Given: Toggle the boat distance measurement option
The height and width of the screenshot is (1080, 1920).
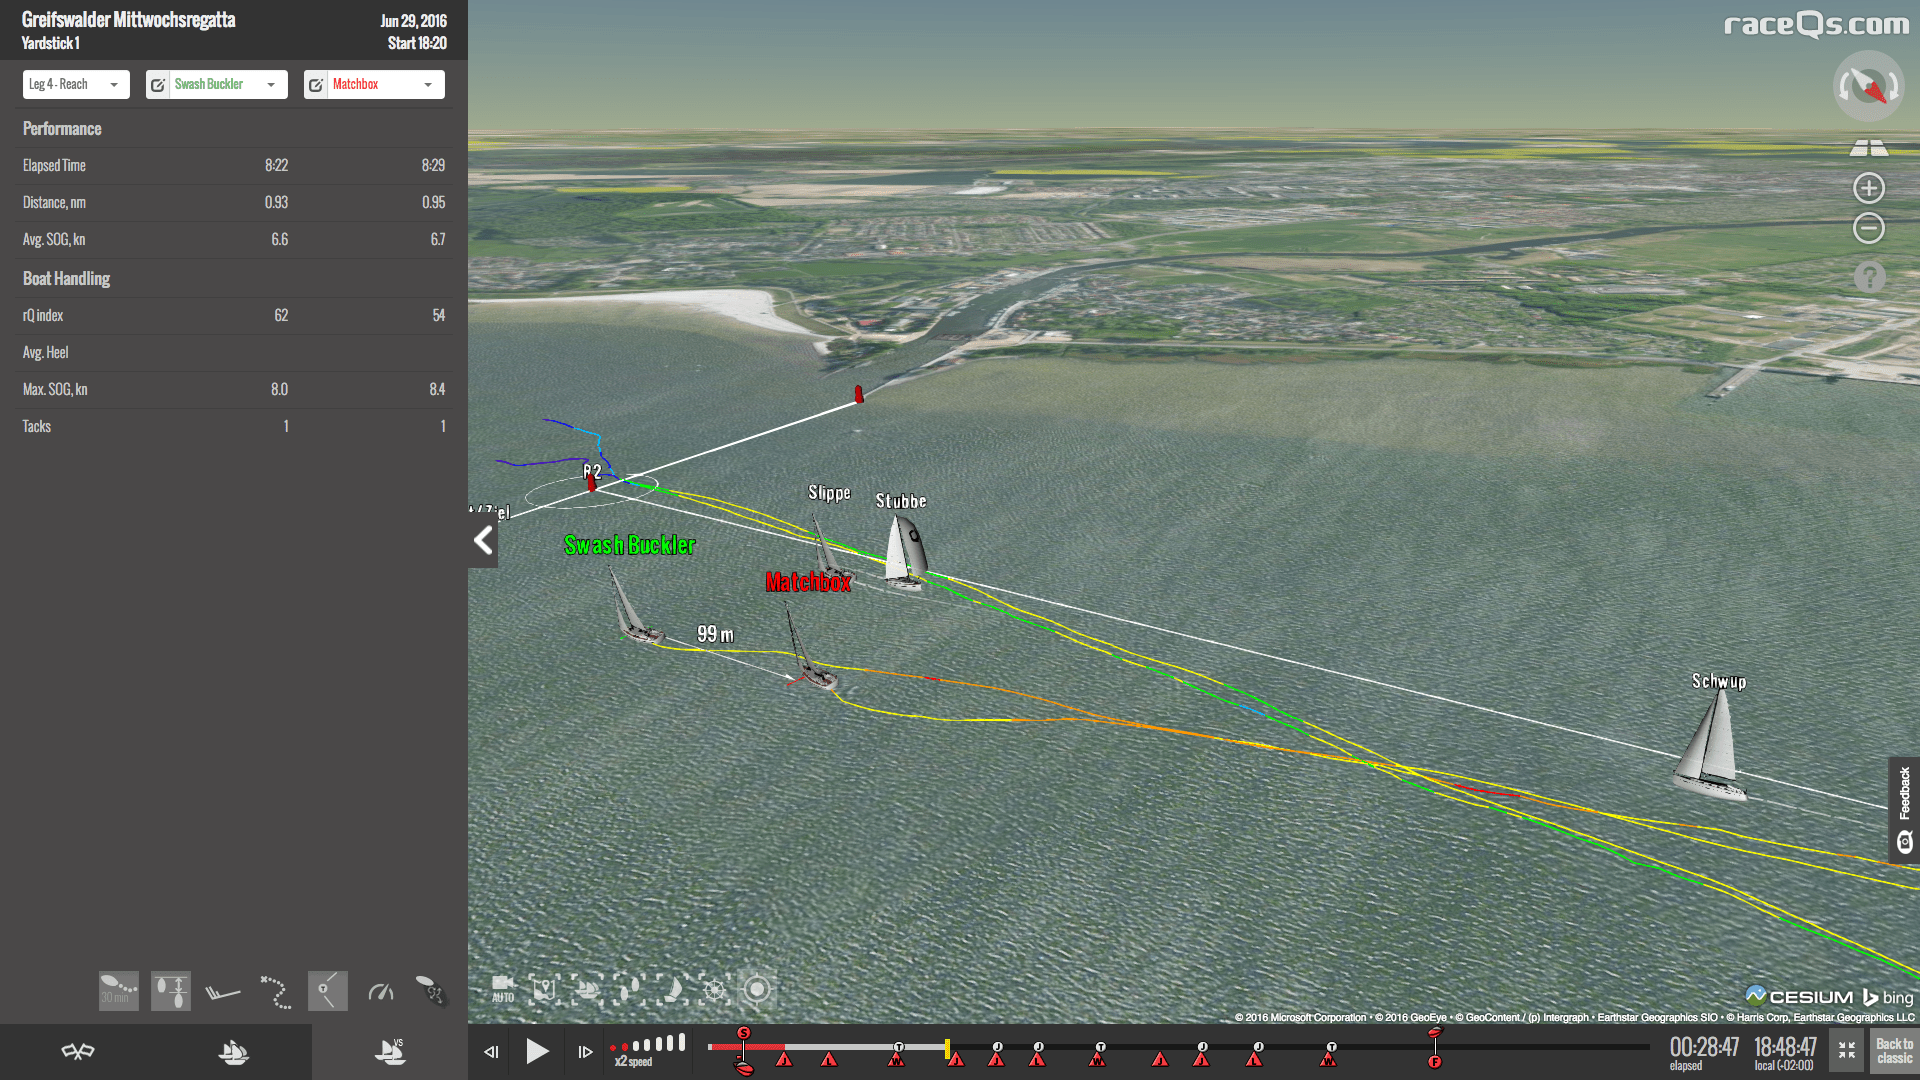Looking at the screenshot, I should pyautogui.click(x=171, y=990).
